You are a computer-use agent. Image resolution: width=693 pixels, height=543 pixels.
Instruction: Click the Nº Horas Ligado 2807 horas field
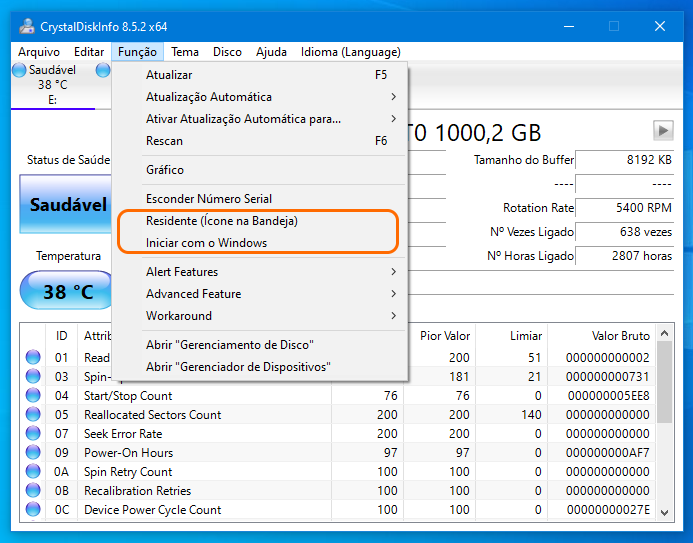coord(624,255)
